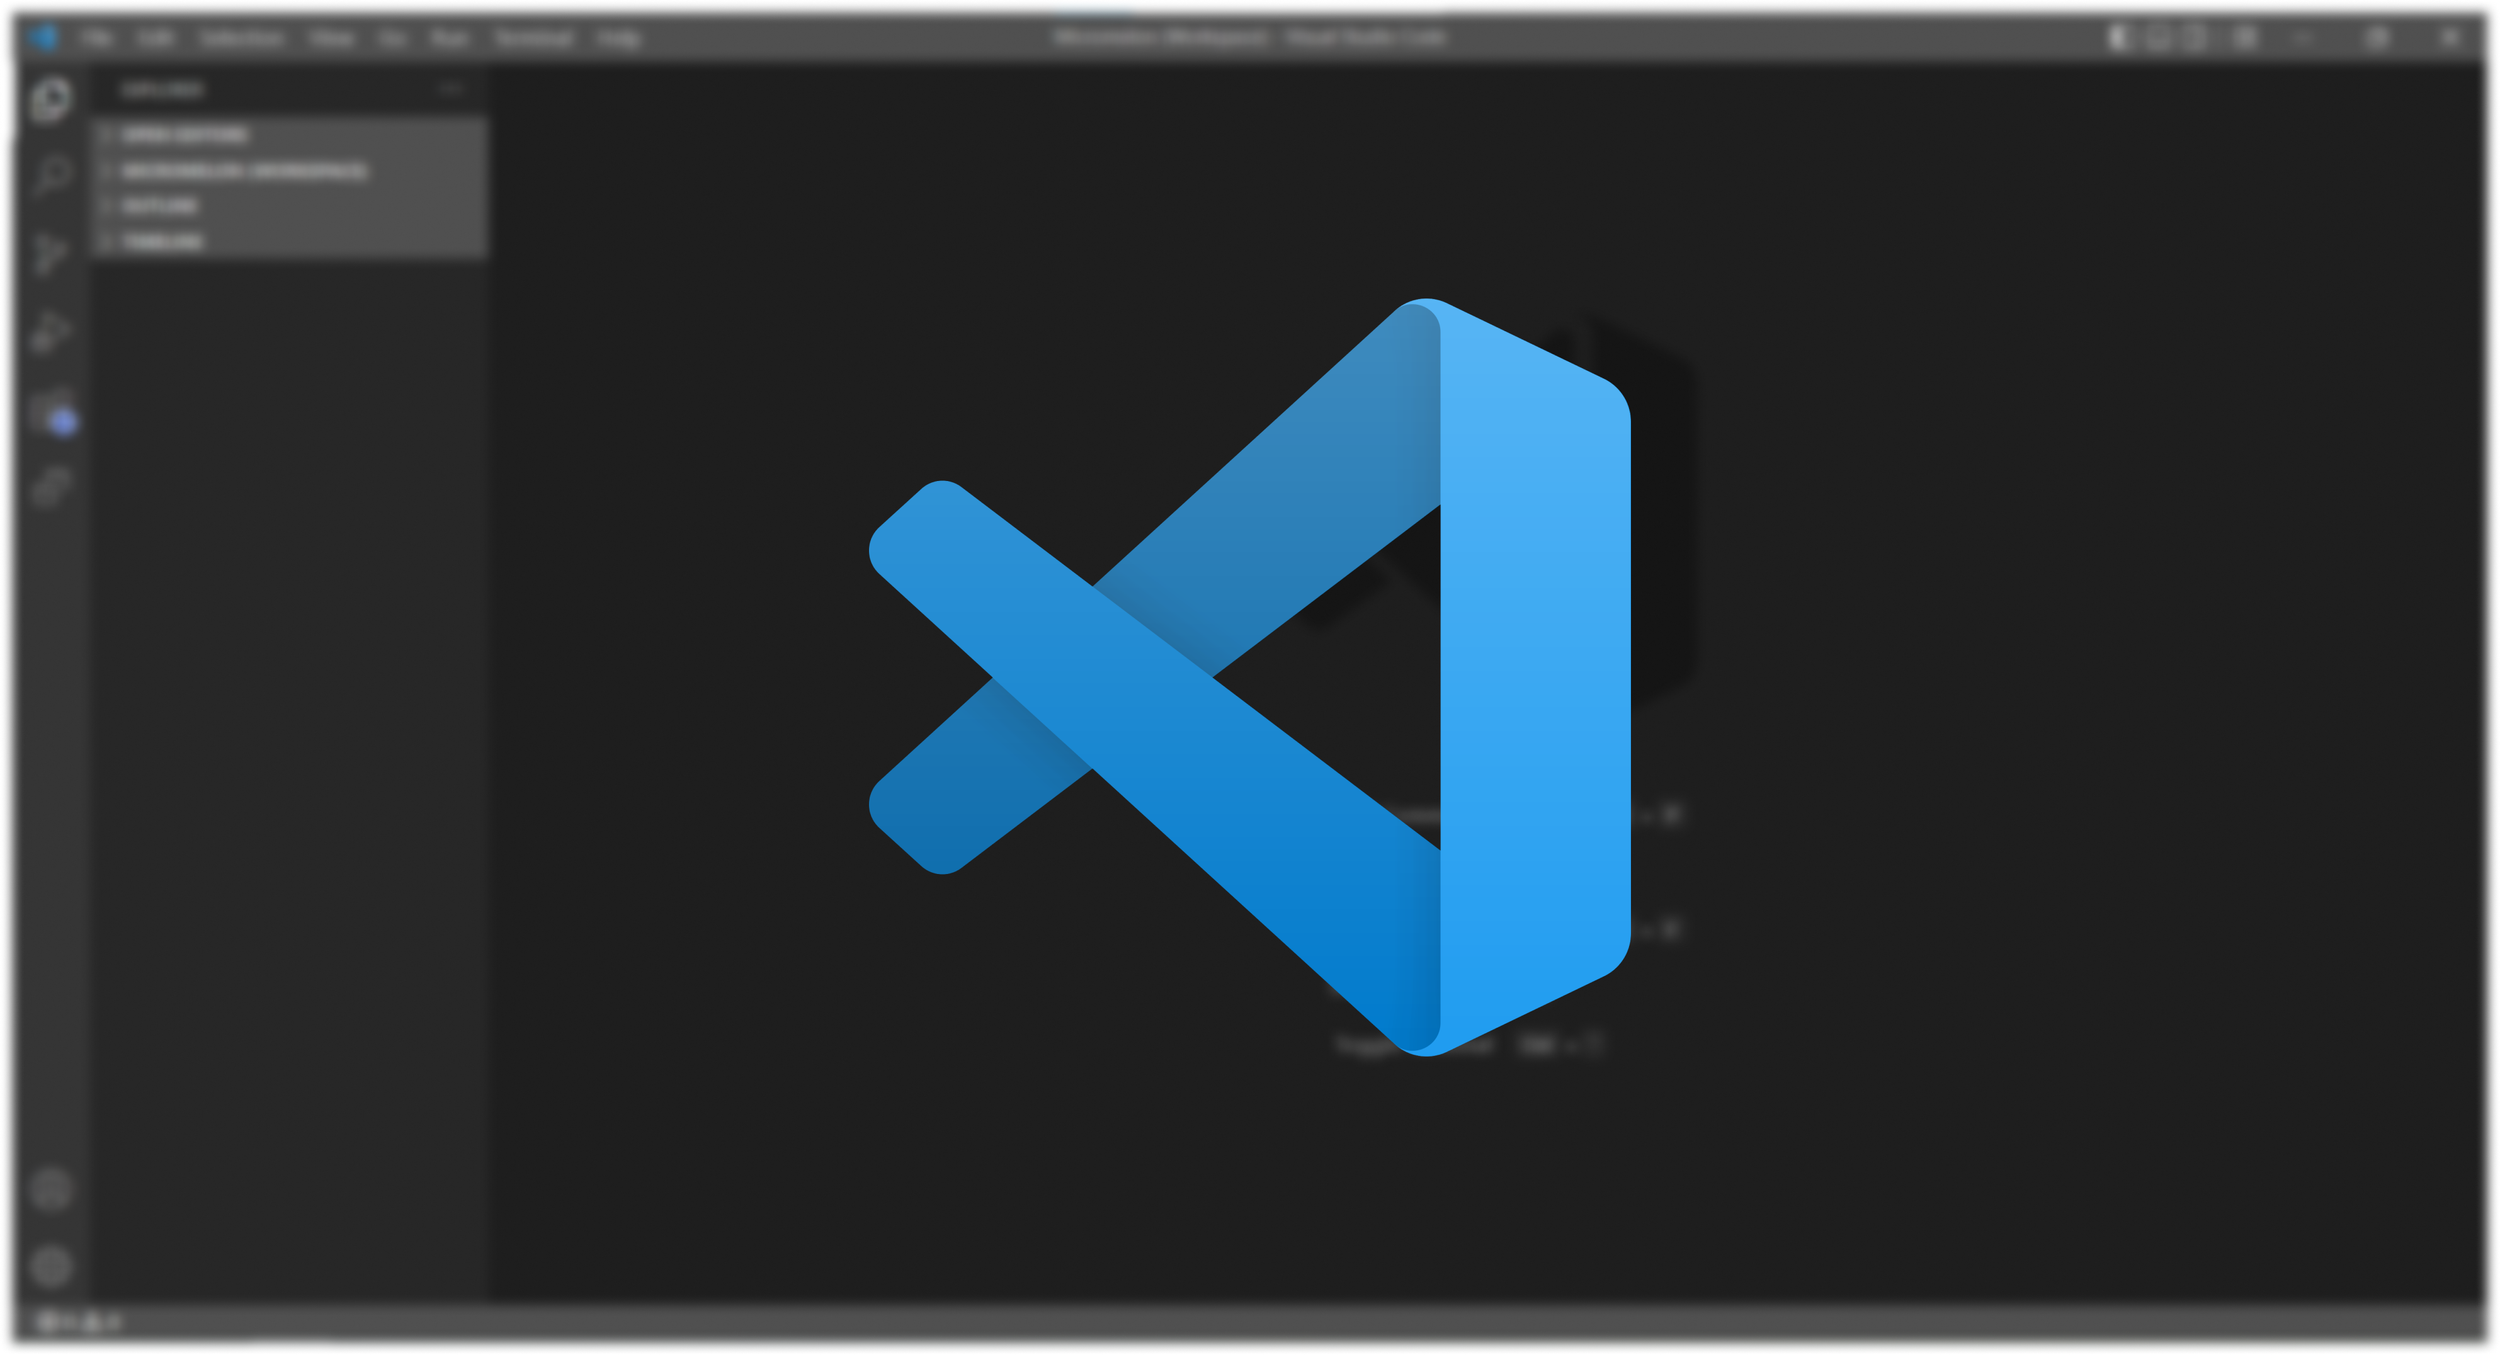Open the File menu
2500x1355 pixels.
point(96,38)
